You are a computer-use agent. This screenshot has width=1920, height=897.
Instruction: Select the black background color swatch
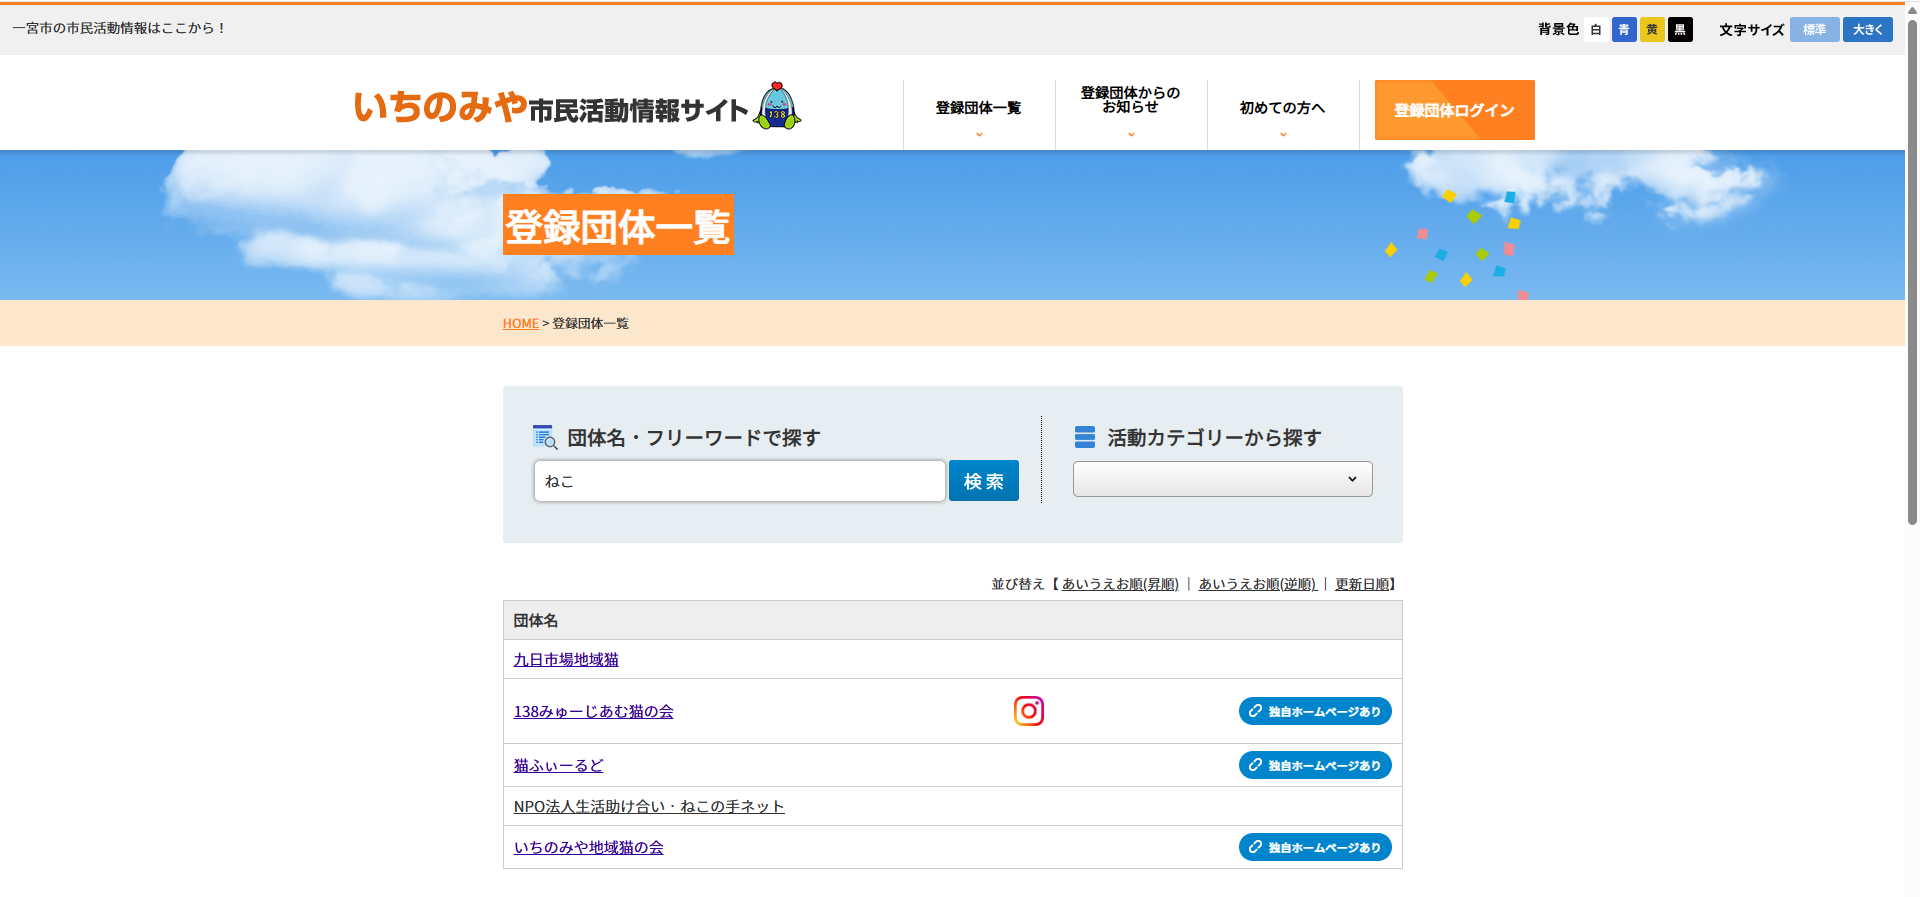click(1680, 30)
